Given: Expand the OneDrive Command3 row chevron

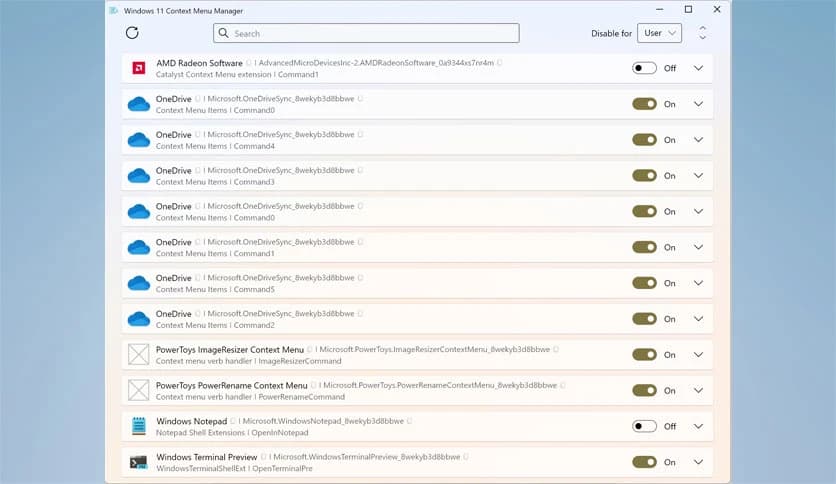Looking at the screenshot, I should (698, 175).
